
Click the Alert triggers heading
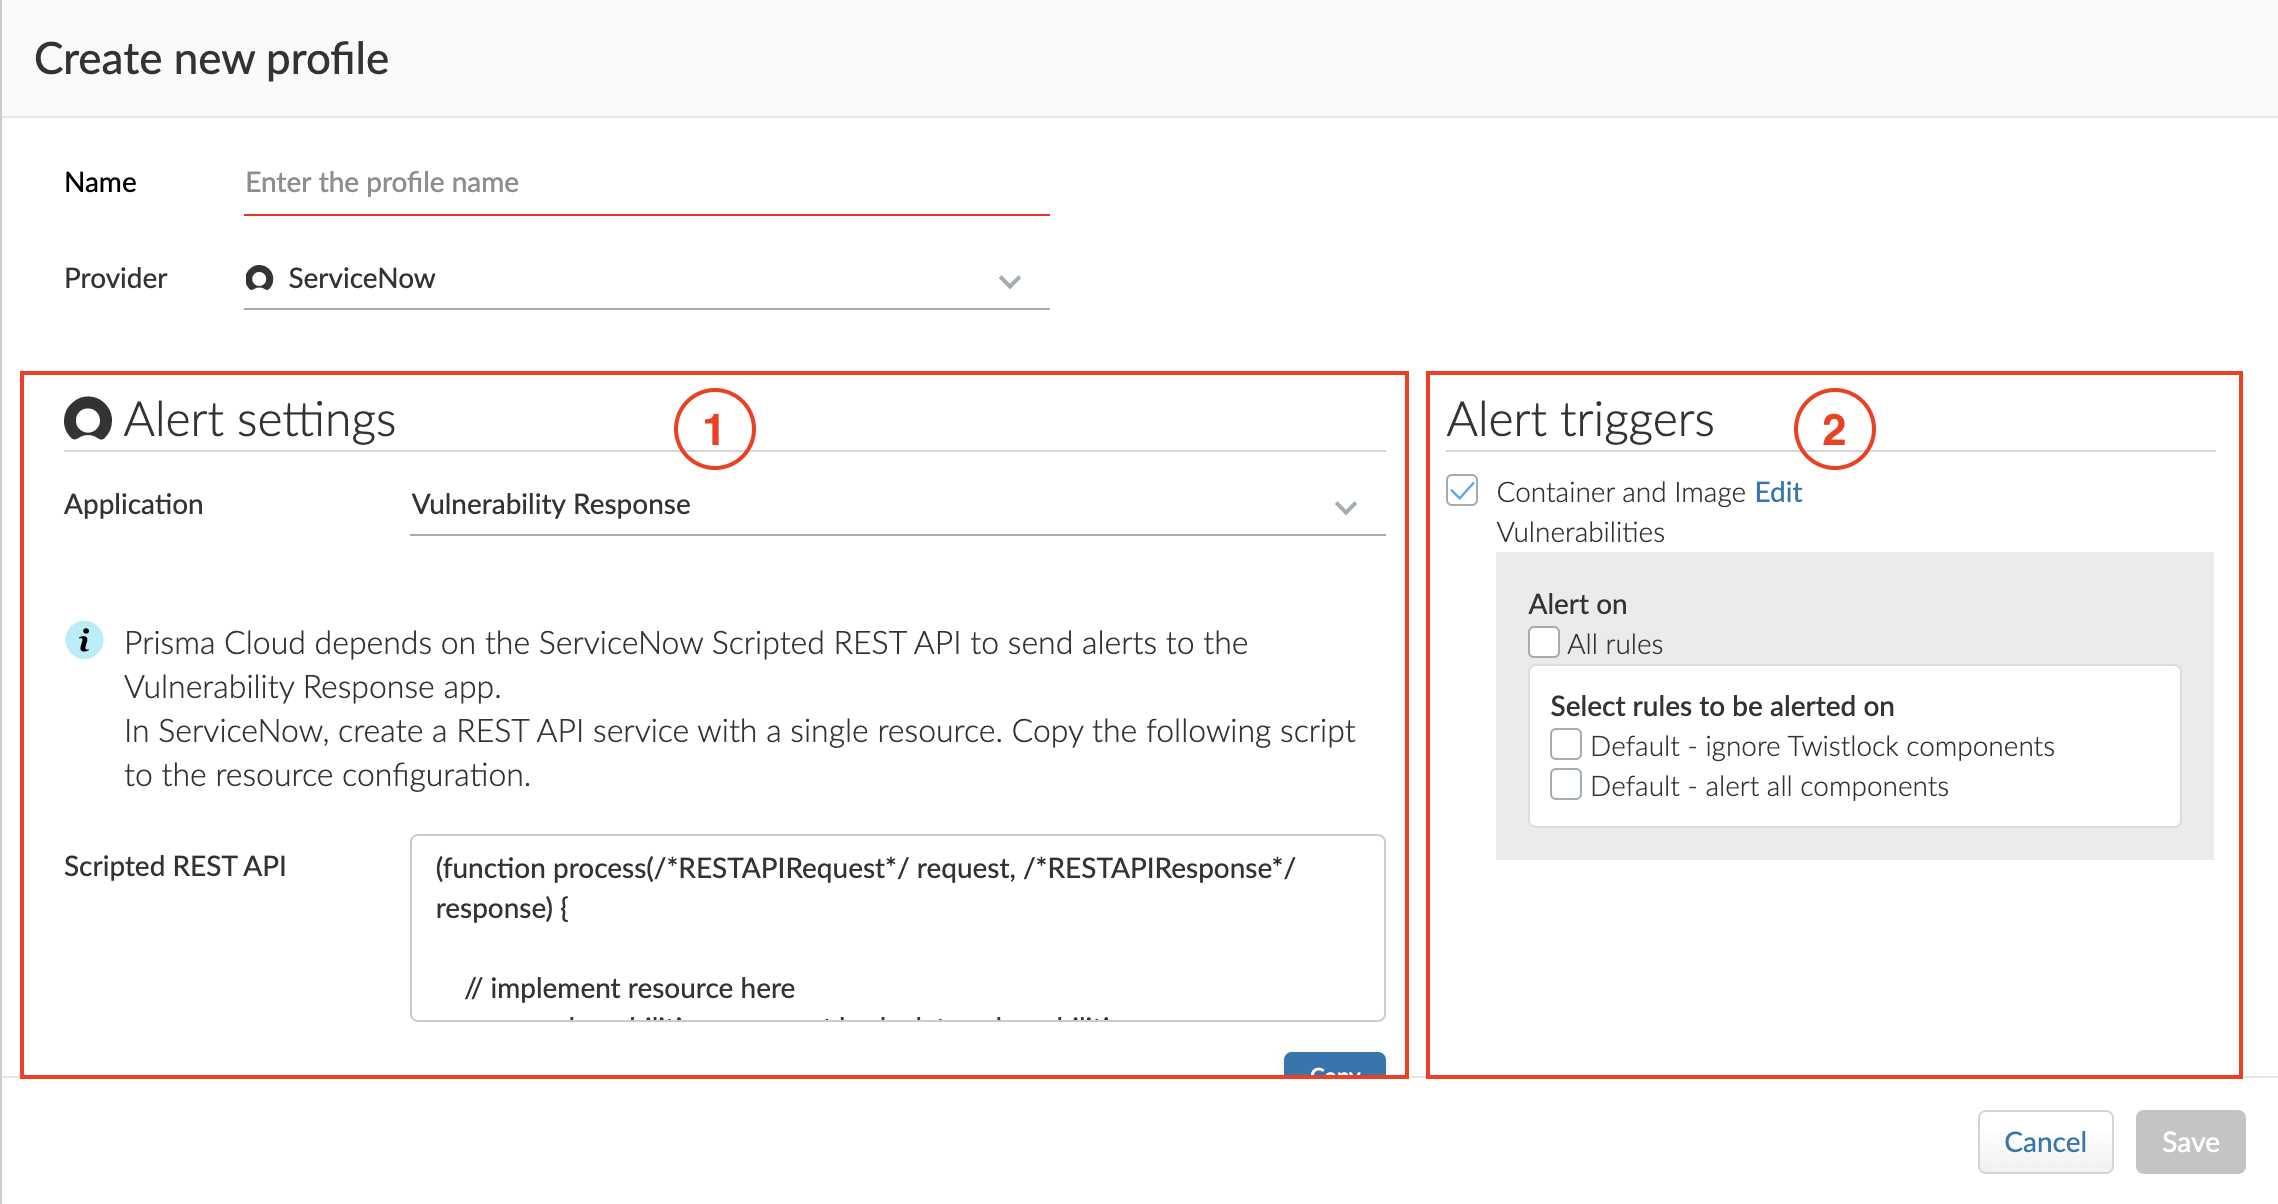[1580, 420]
